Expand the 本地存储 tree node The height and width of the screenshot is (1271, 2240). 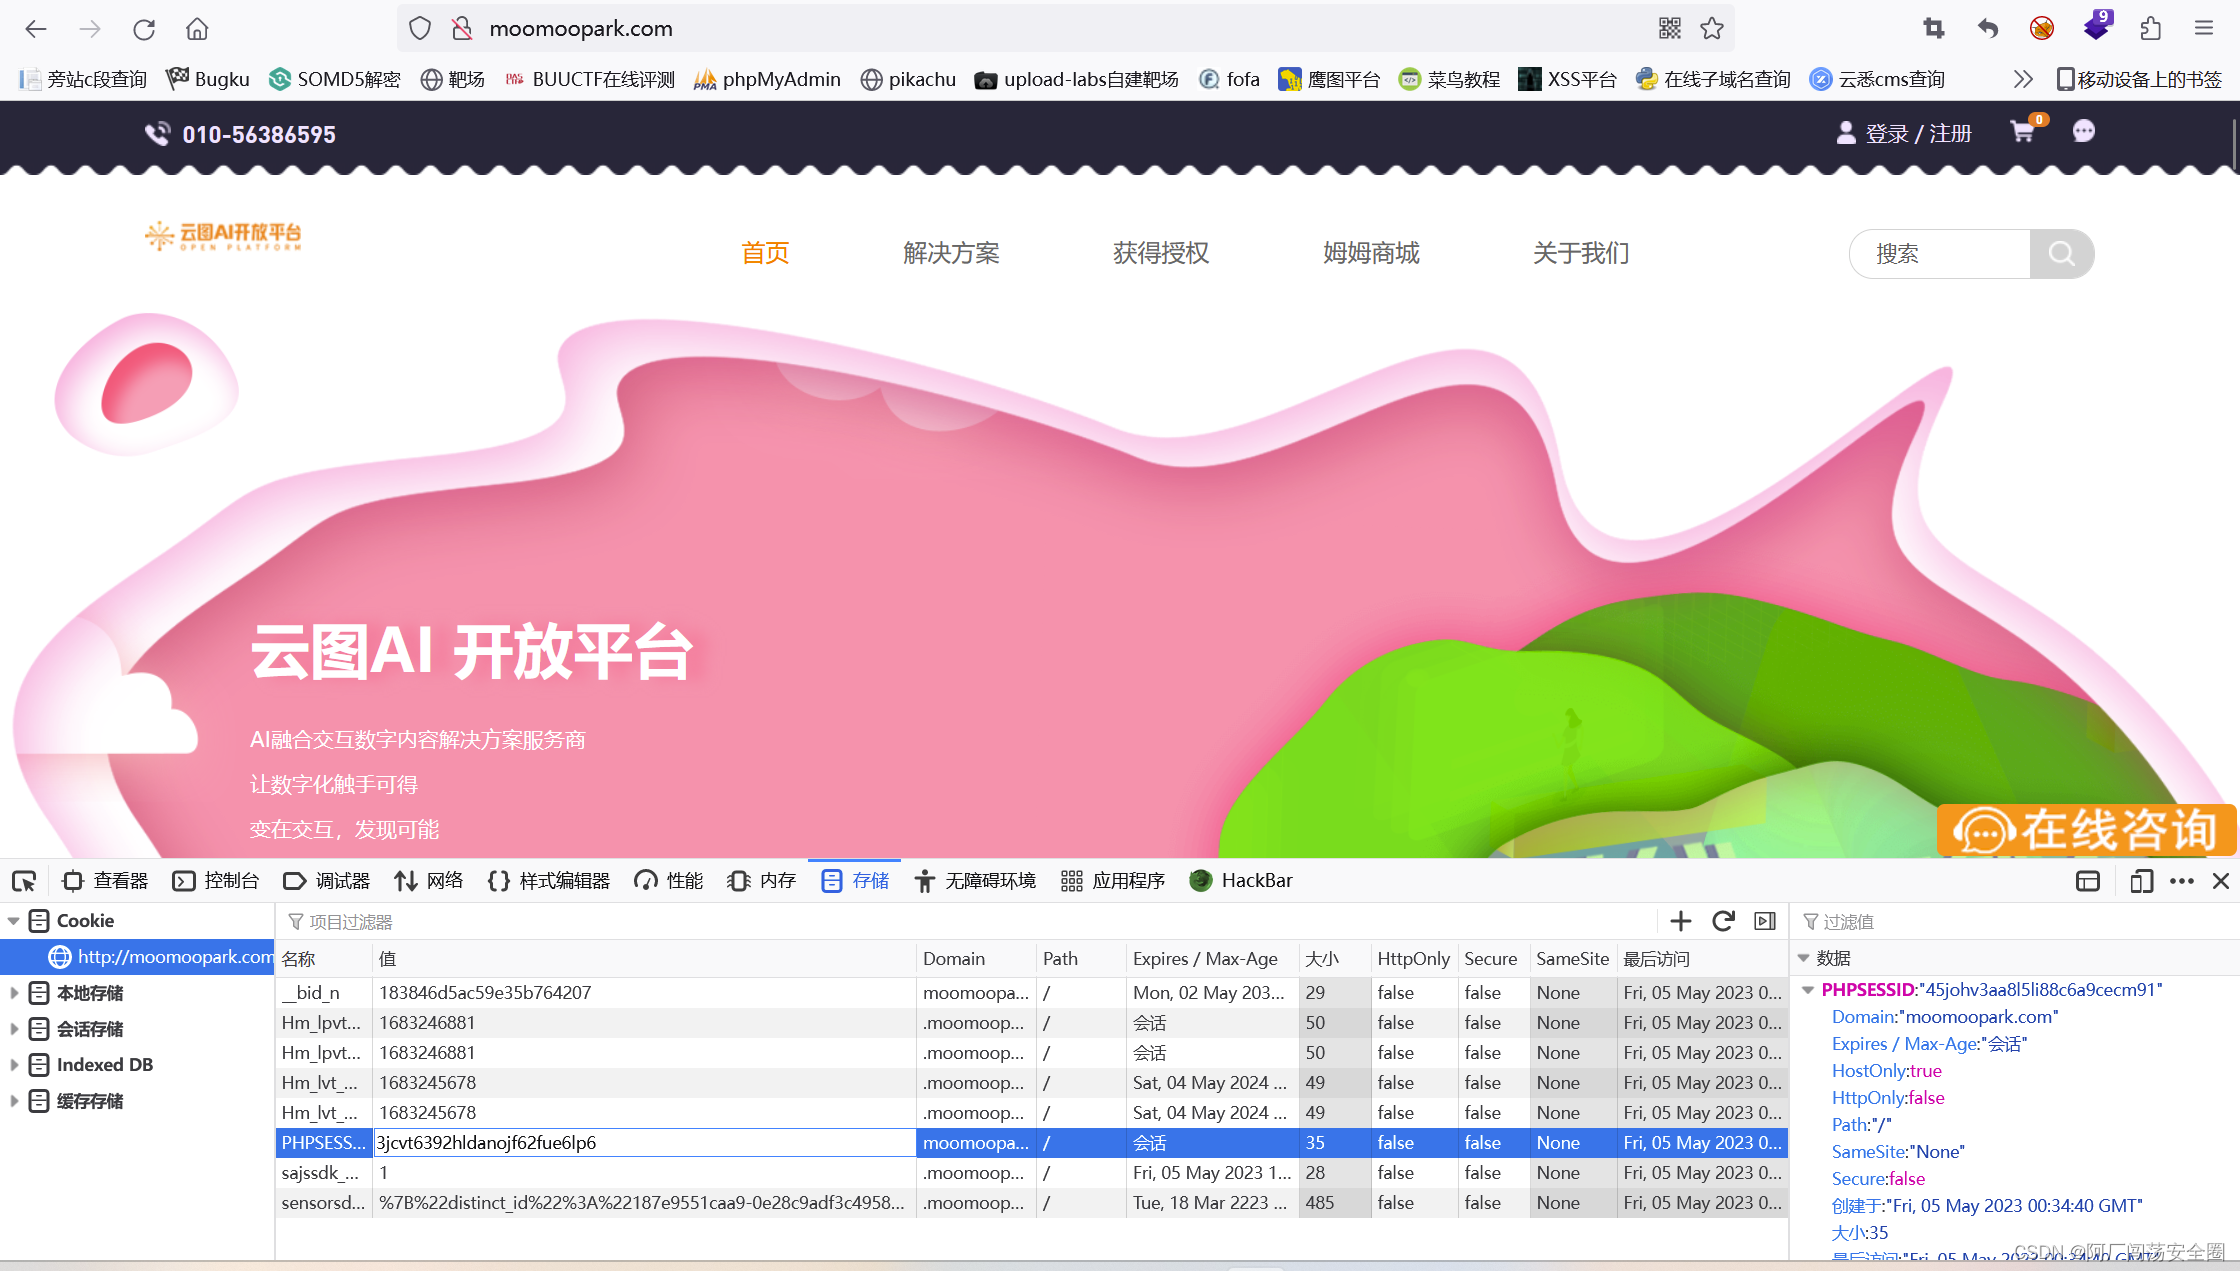[x=14, y=993]
